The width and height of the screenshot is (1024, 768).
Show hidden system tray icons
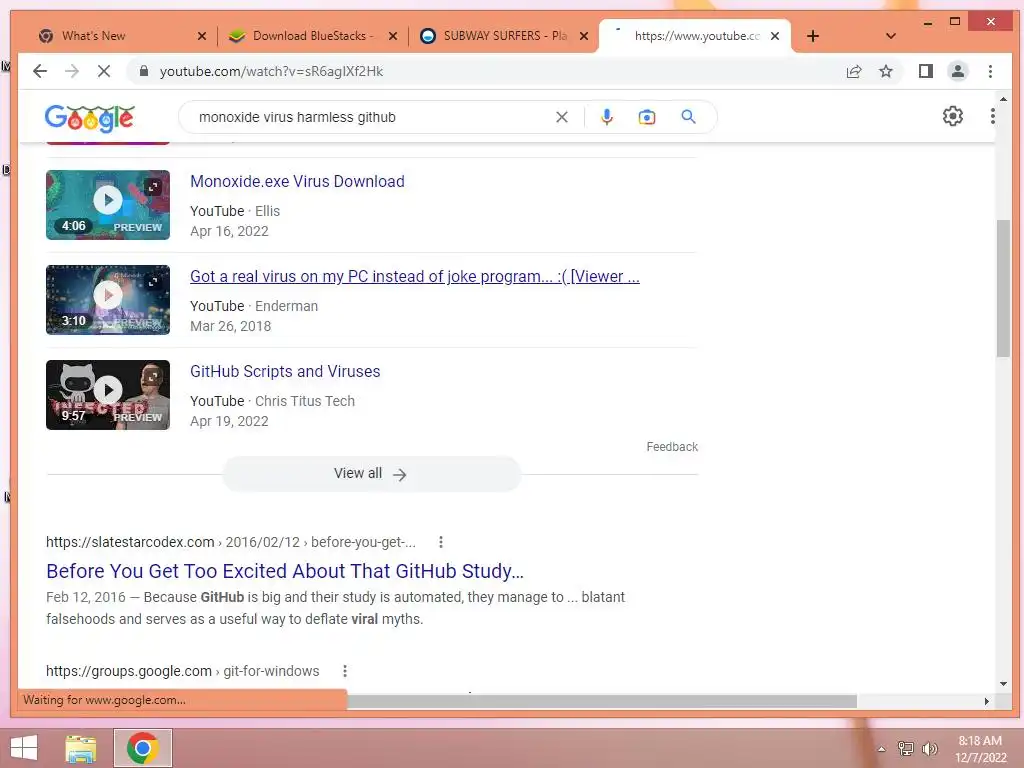(x=881, y=749)
